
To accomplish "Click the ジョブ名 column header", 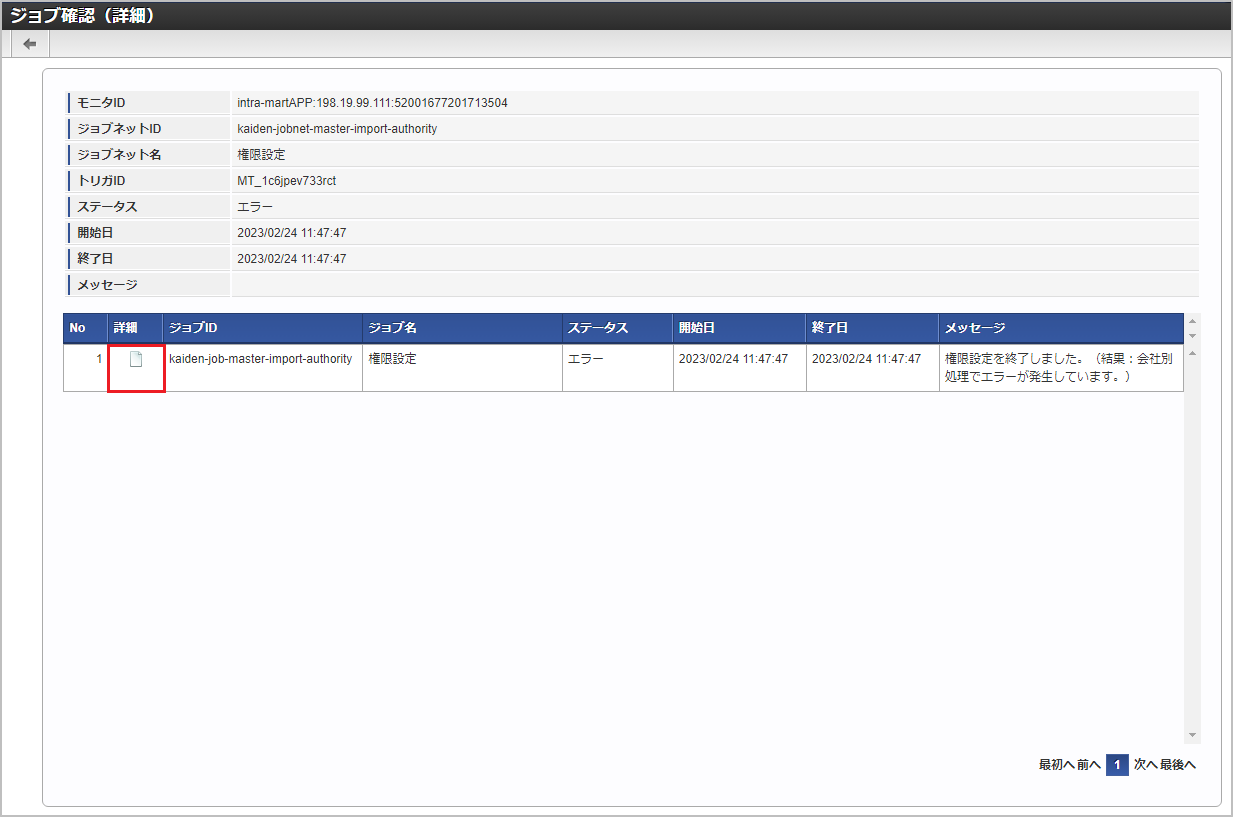I will click(x=462, y=328).
